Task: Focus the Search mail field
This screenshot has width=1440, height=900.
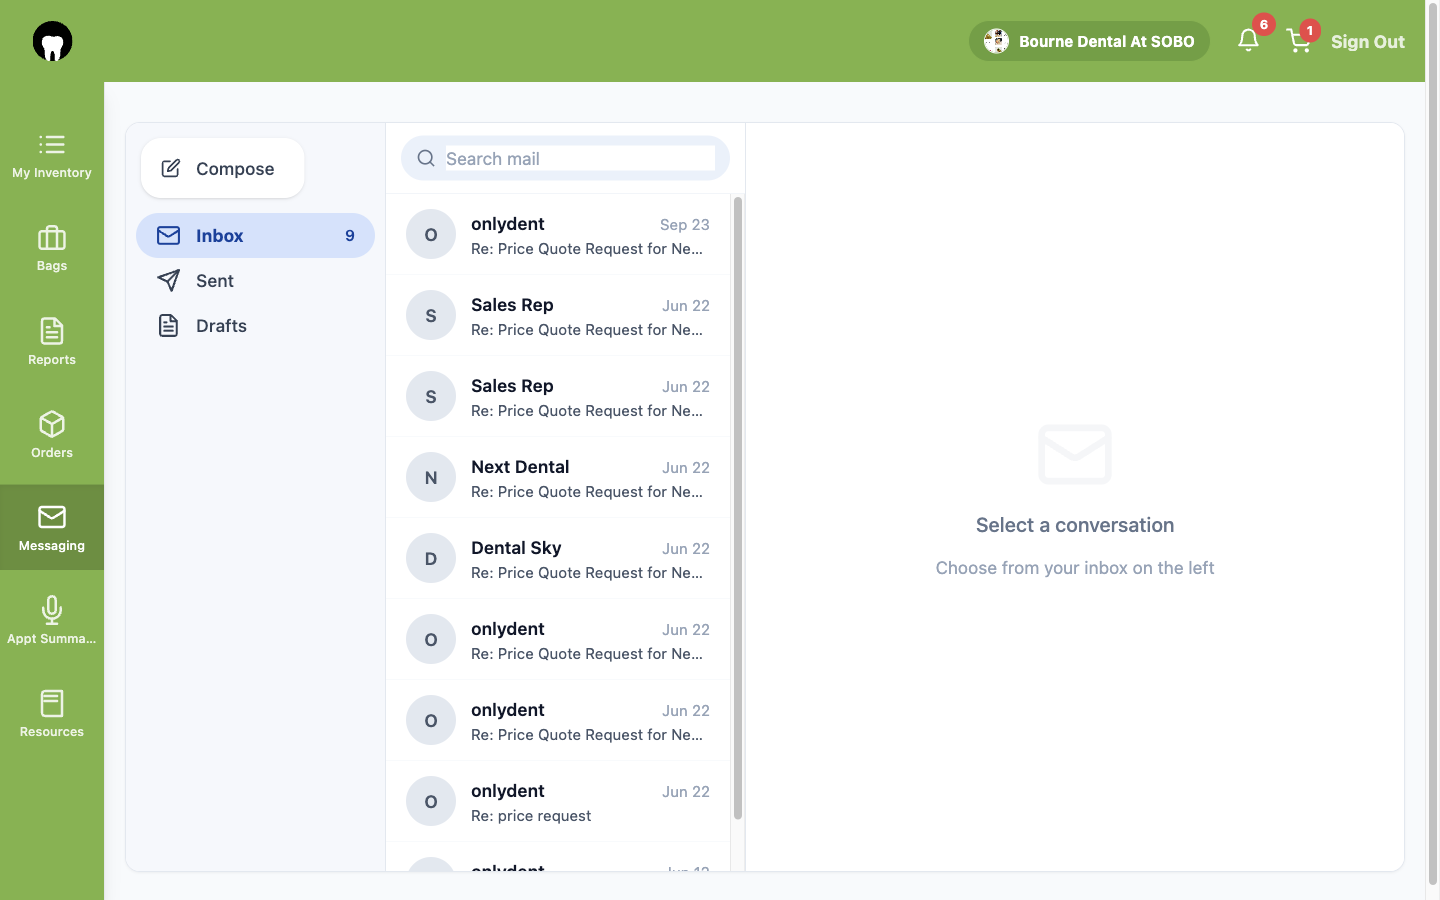Action: pos(580,158)
